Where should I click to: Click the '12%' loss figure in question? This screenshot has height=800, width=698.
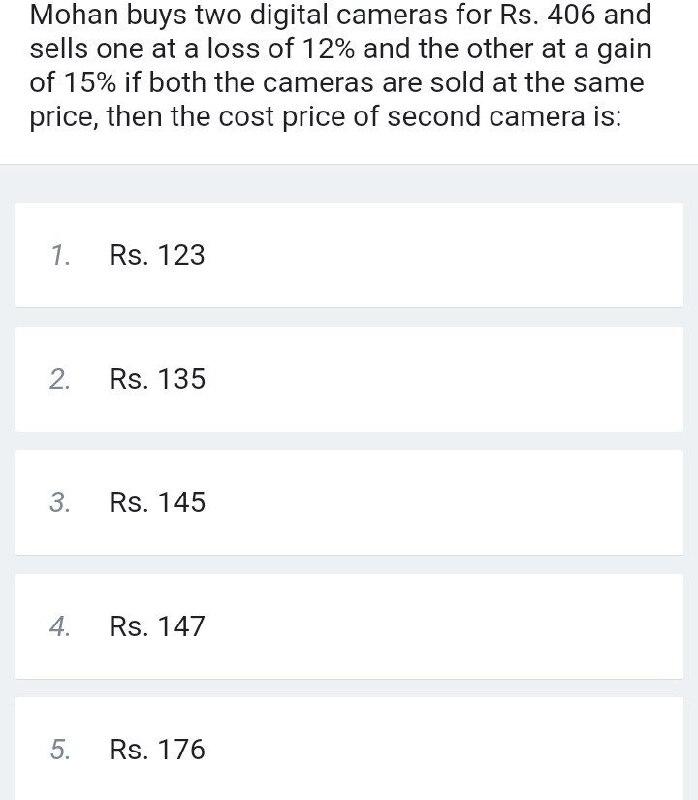pos(329,49)
